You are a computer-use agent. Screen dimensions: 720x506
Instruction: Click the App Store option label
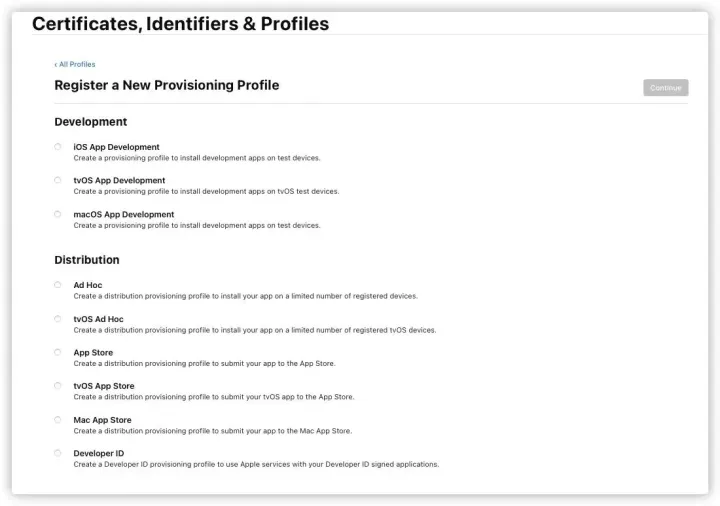[93, 353]
